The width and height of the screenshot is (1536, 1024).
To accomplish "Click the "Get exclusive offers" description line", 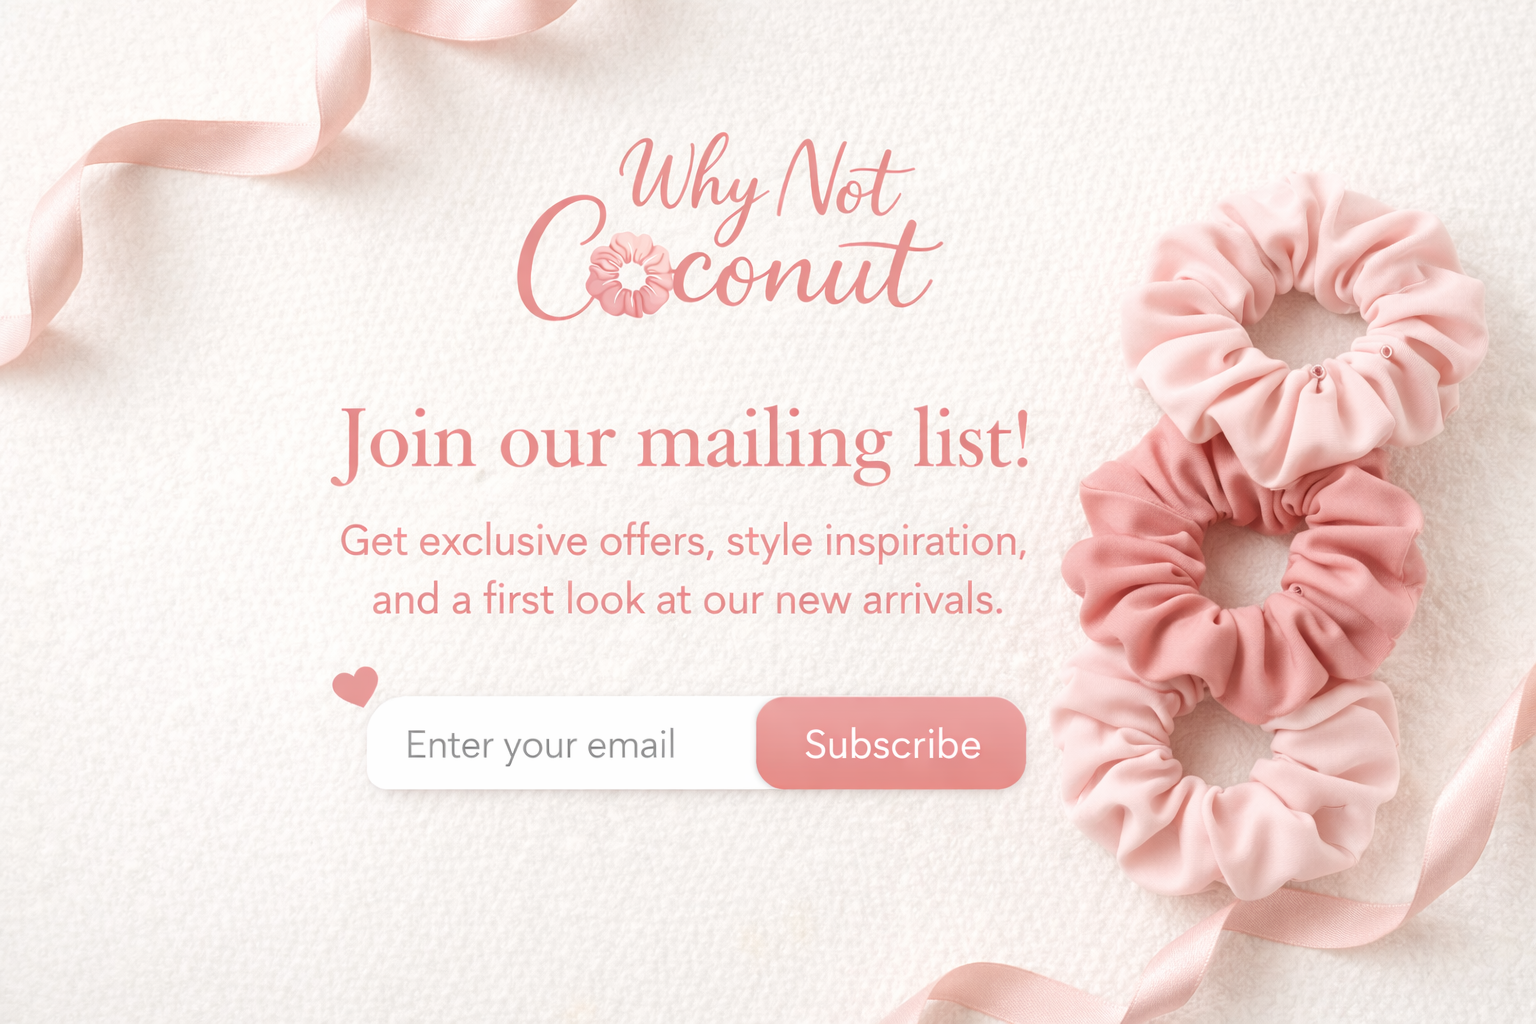I will pyautogui.click(x=683, y=541).
